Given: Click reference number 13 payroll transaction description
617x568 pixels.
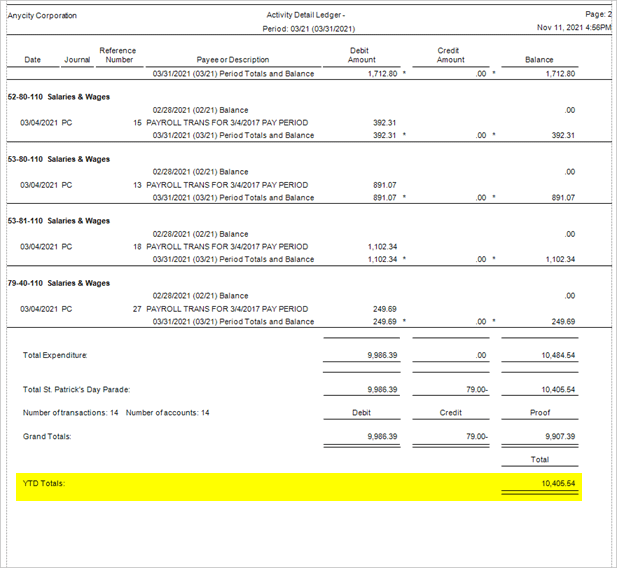Looking at the screenshot, I should pyautogui.click(x=227, y=185).
